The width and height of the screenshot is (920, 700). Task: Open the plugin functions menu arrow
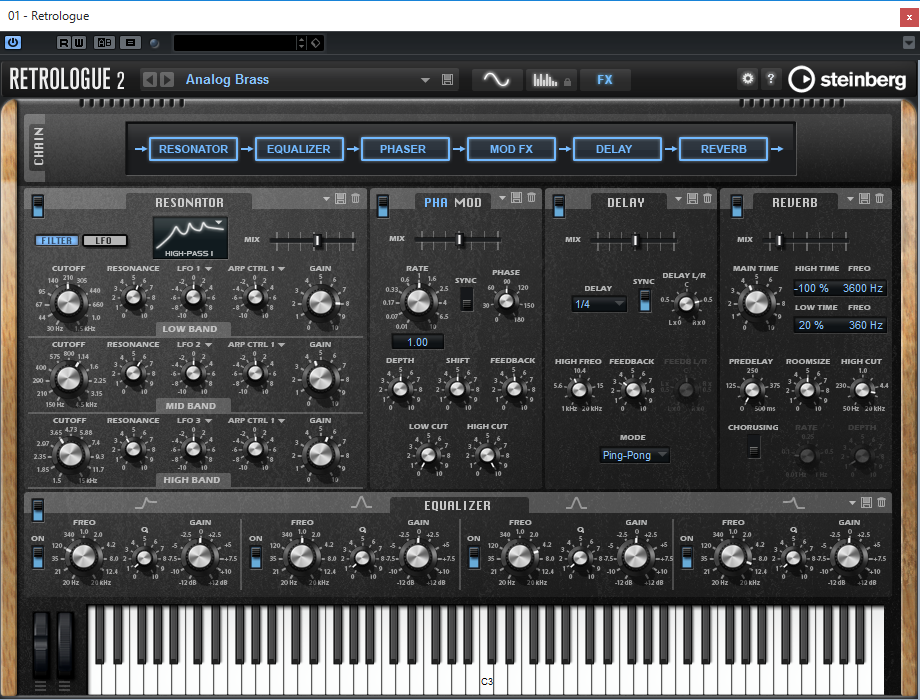908,43
